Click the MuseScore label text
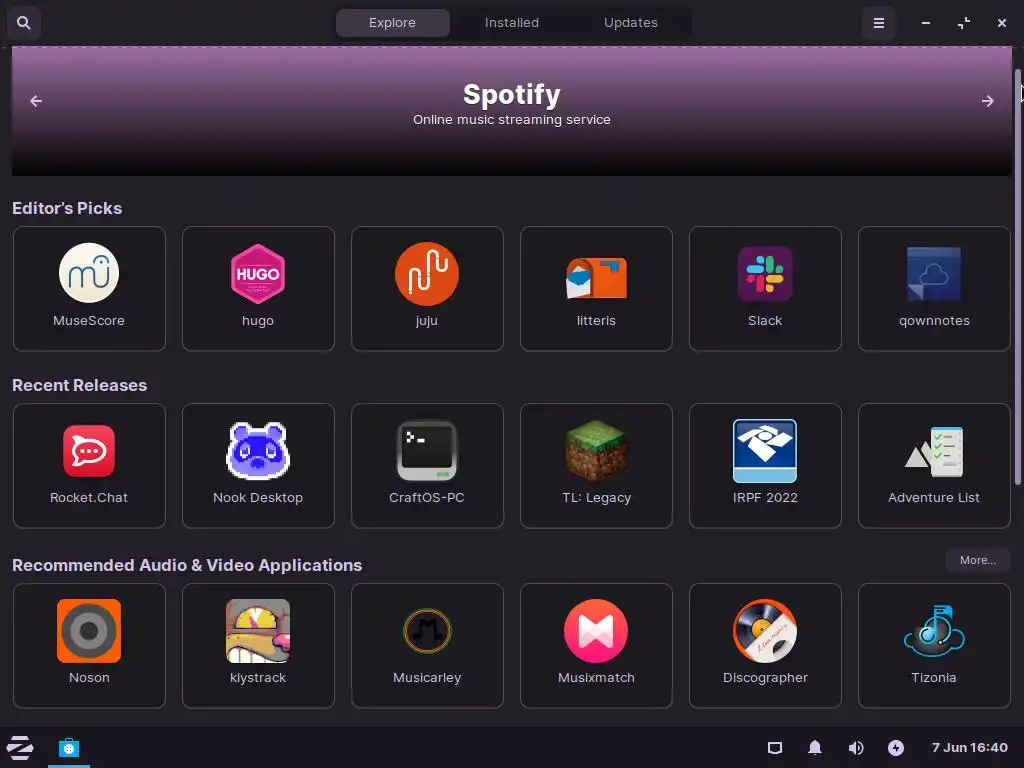This screenshot has height=768, width=1024. pyautogui.click(x=89, y=321)
